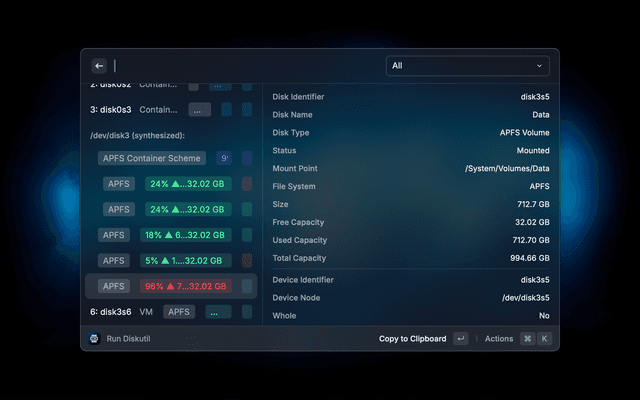Click the K key icon
Image resolution: width=640 pixels, height=400 pixels.
pyautogui.click(x=544, y=339)
